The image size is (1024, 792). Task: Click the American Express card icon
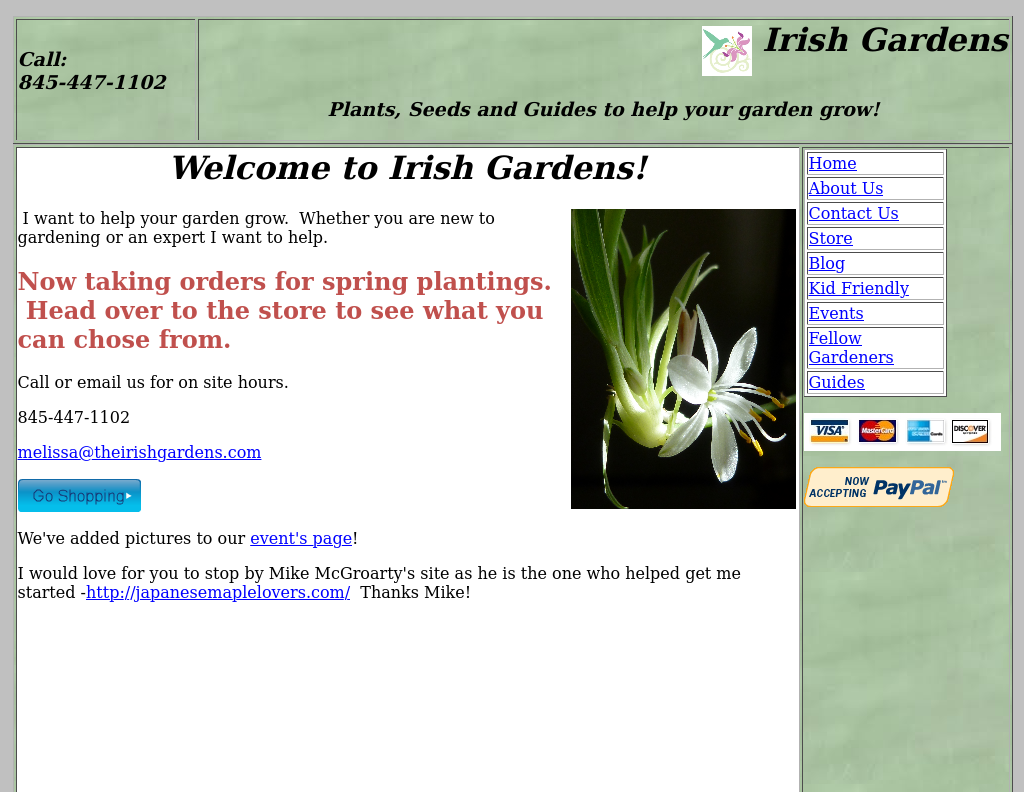[x=925, y=431]
